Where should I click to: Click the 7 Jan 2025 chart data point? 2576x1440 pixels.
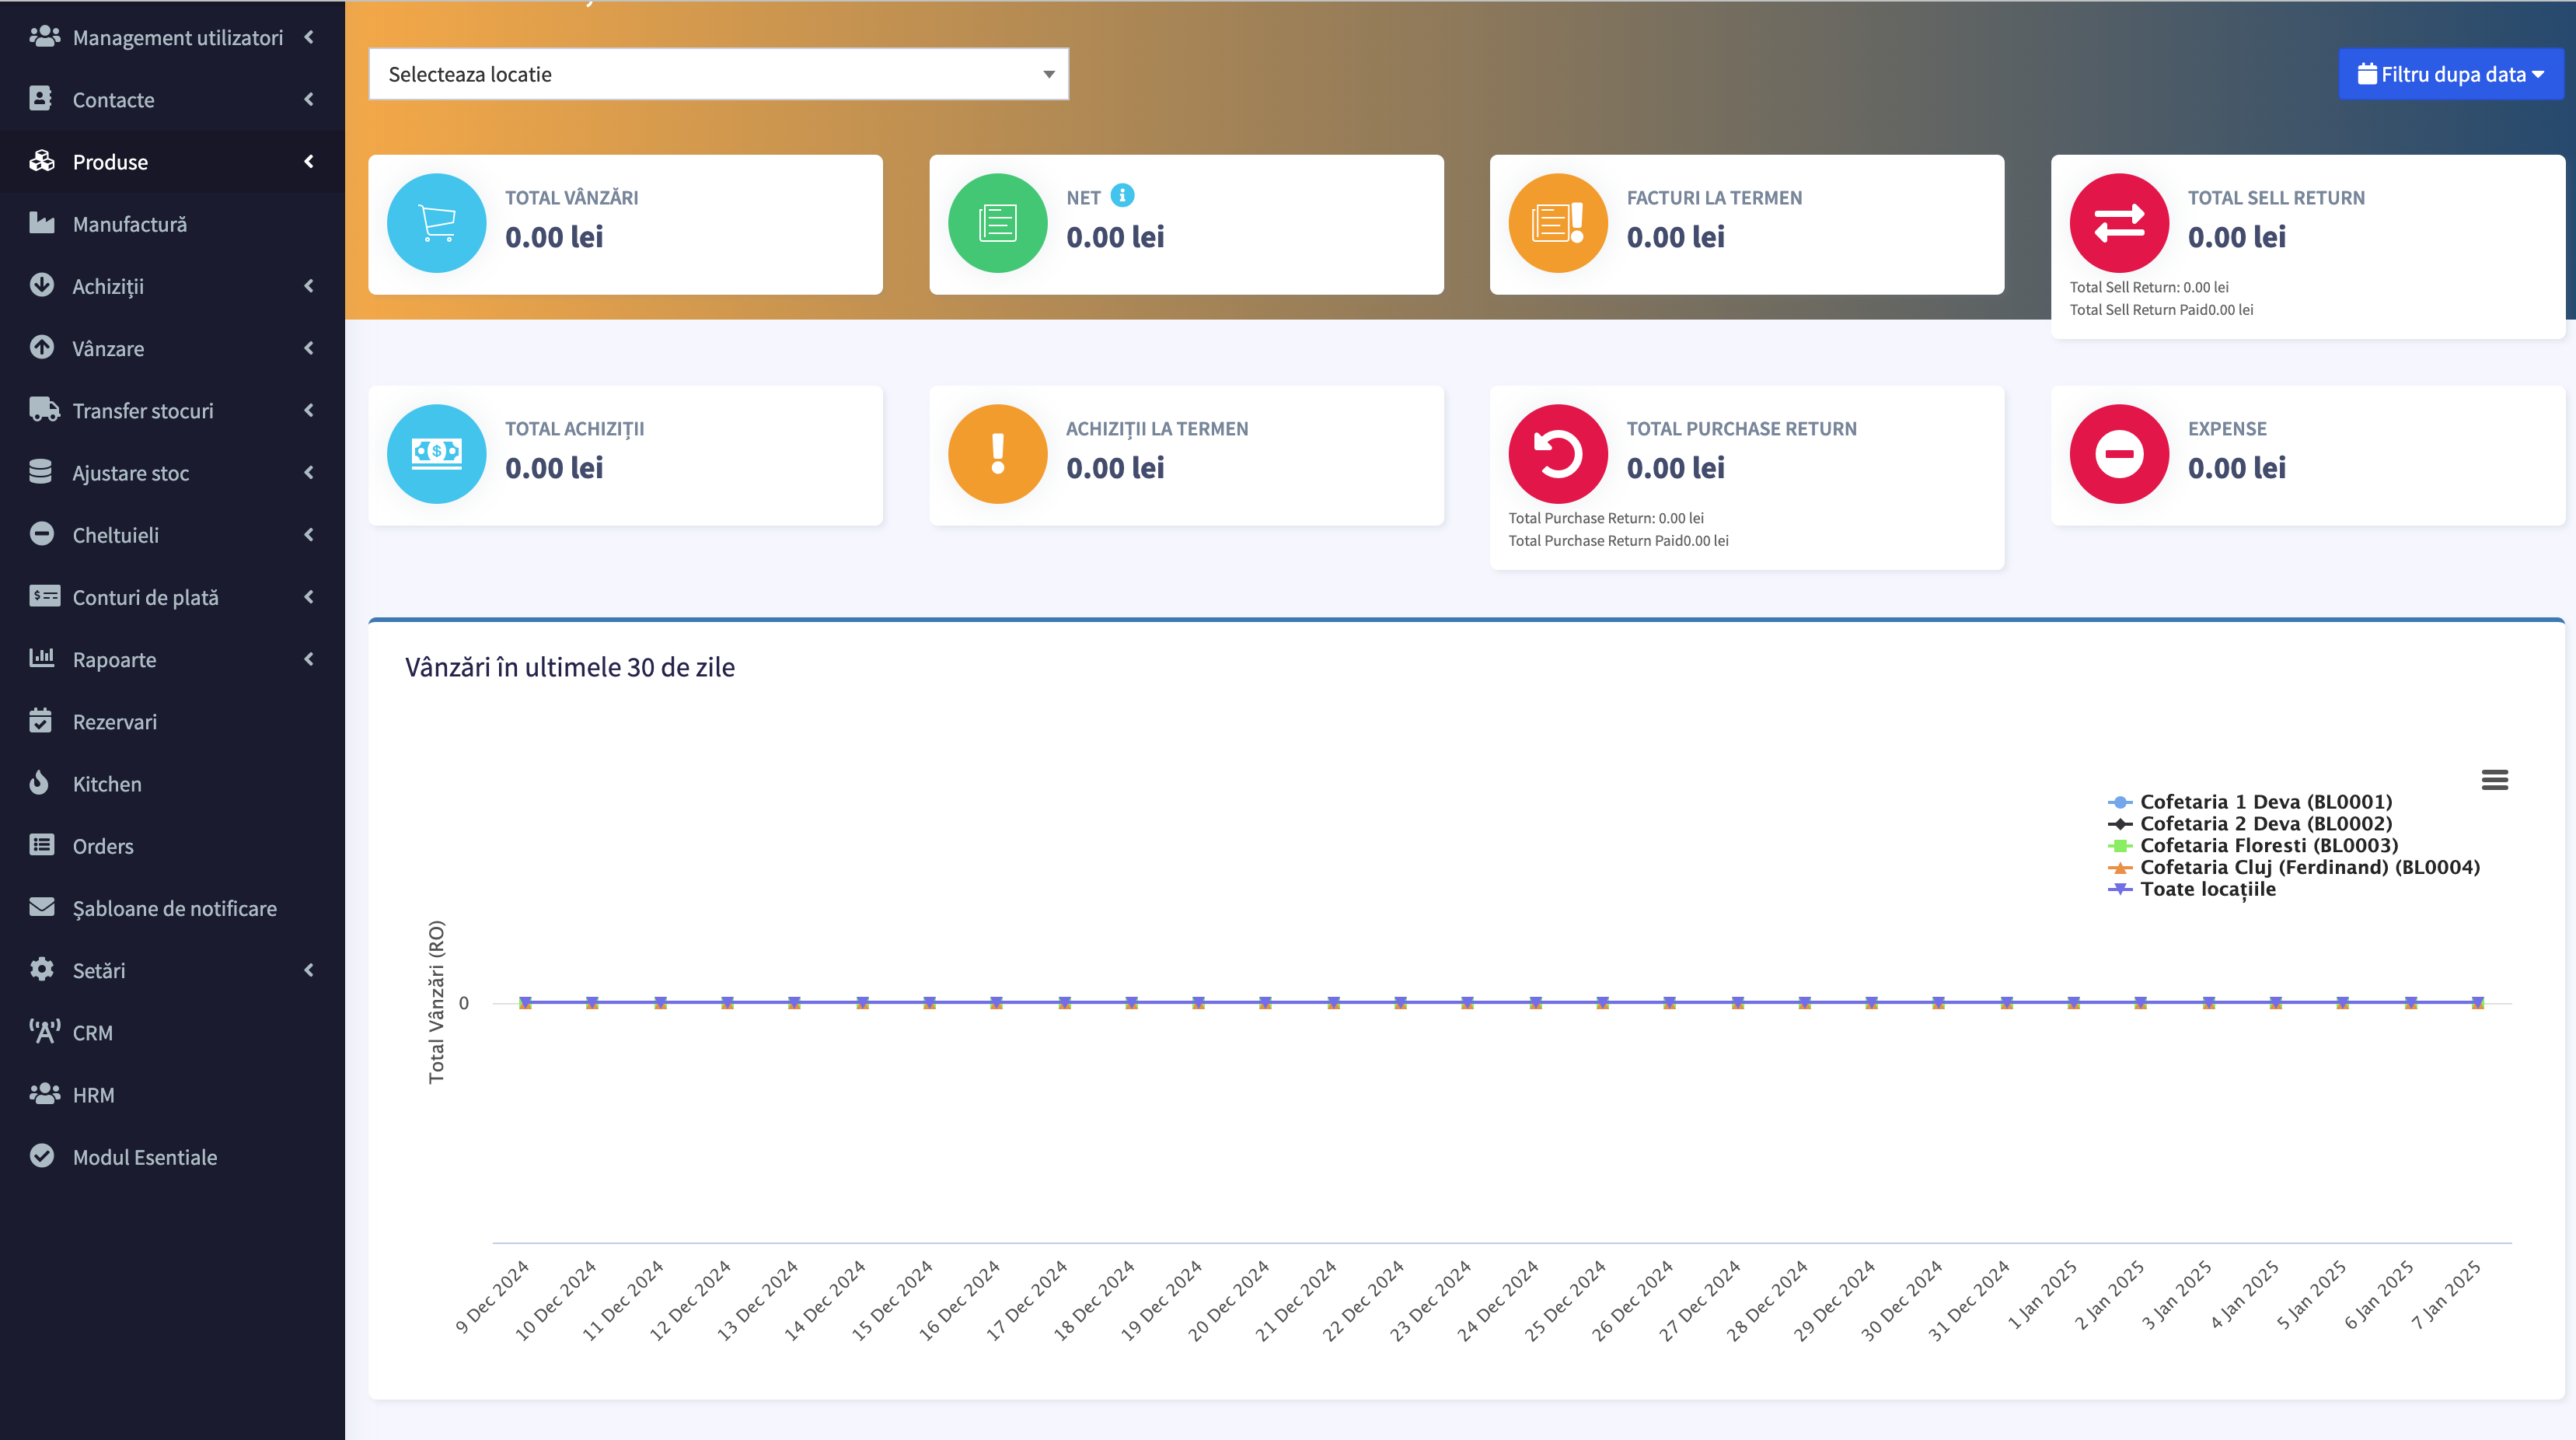tap(2477, 1002)
